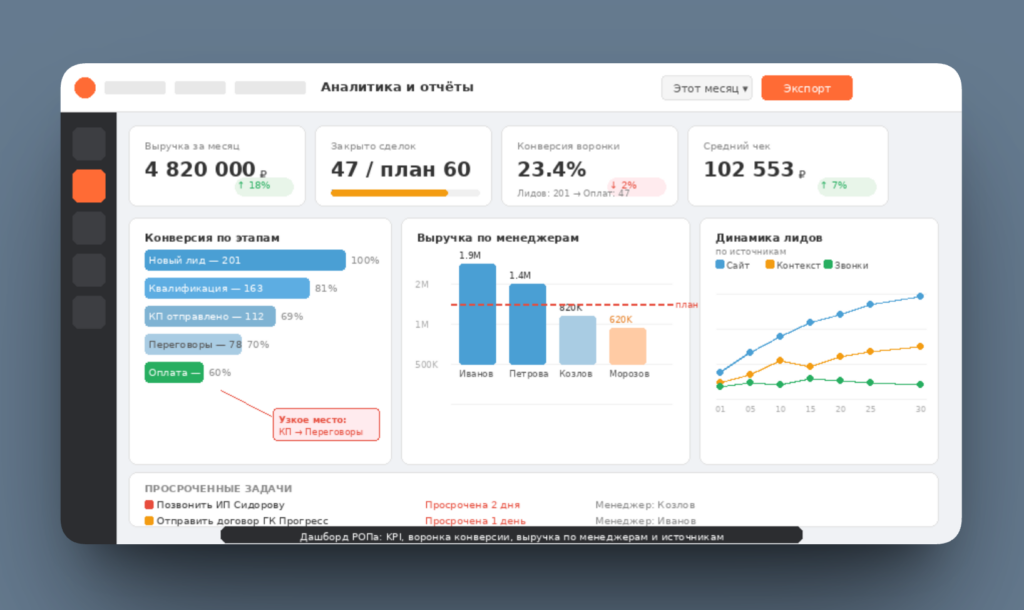The width and height of the screenshot is (1024, 610).
Task: Click the Выручка за месяц card label
Action: click(192, 146)
